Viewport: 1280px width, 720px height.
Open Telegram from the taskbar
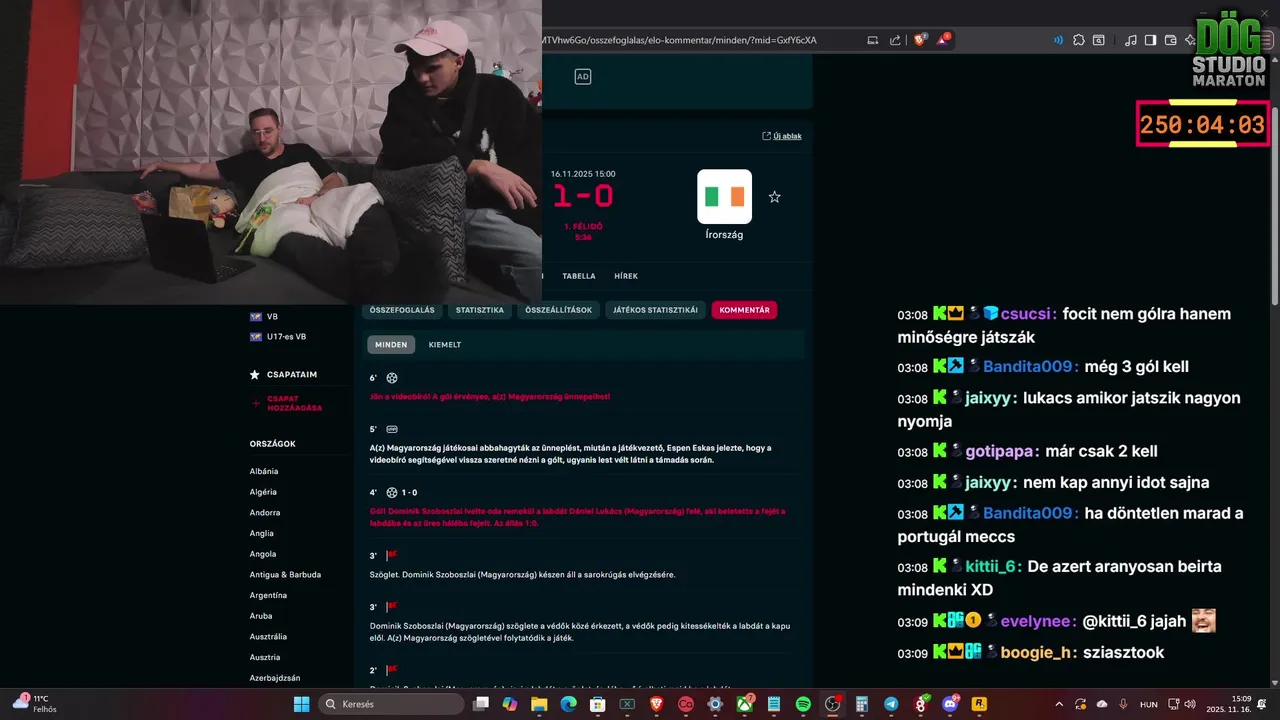pos(891,704)
